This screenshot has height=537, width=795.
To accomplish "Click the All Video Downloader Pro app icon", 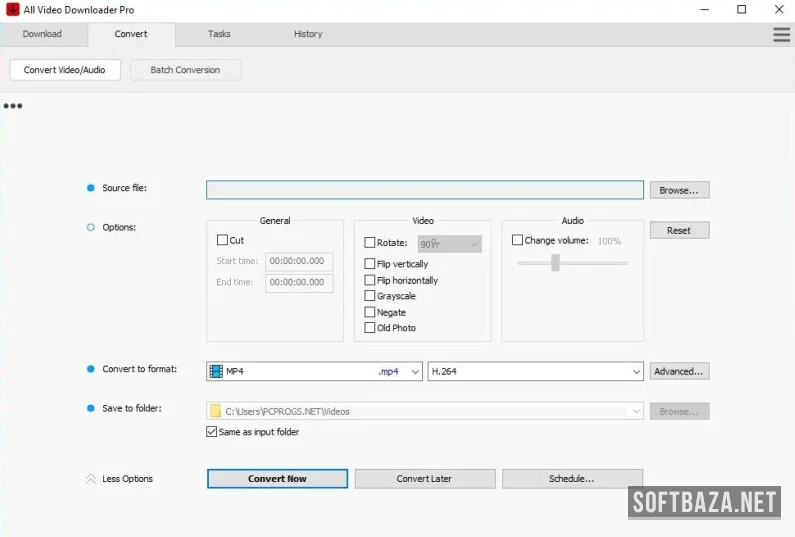I will click(13, 10).
